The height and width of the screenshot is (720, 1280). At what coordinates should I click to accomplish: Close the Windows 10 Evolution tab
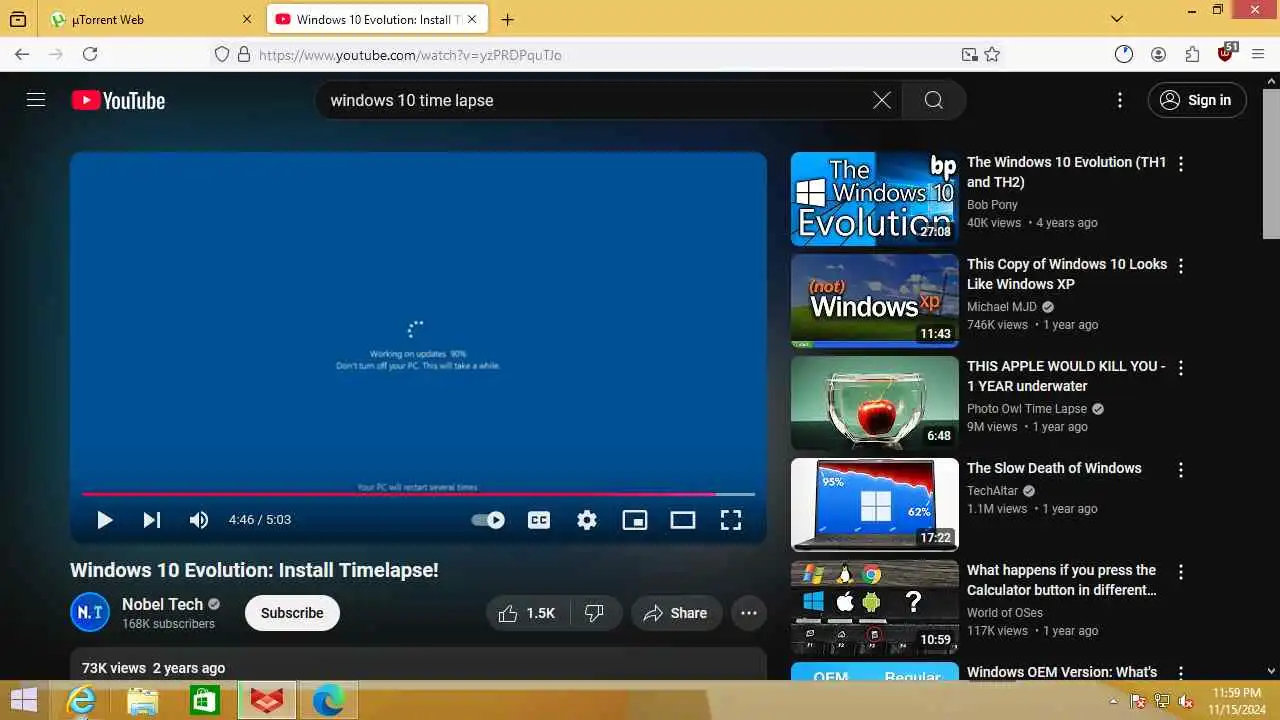point(474,19)
